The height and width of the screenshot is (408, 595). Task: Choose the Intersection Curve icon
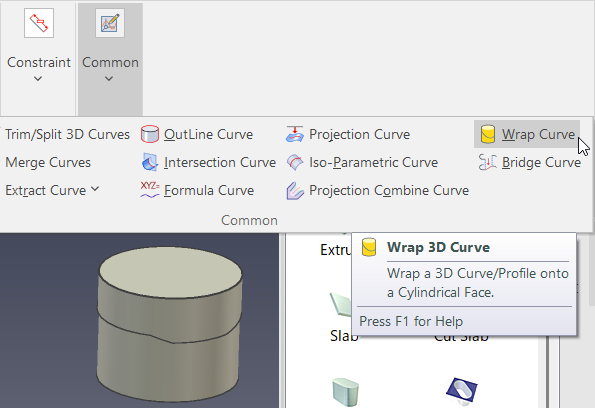[x=150, y=162]
